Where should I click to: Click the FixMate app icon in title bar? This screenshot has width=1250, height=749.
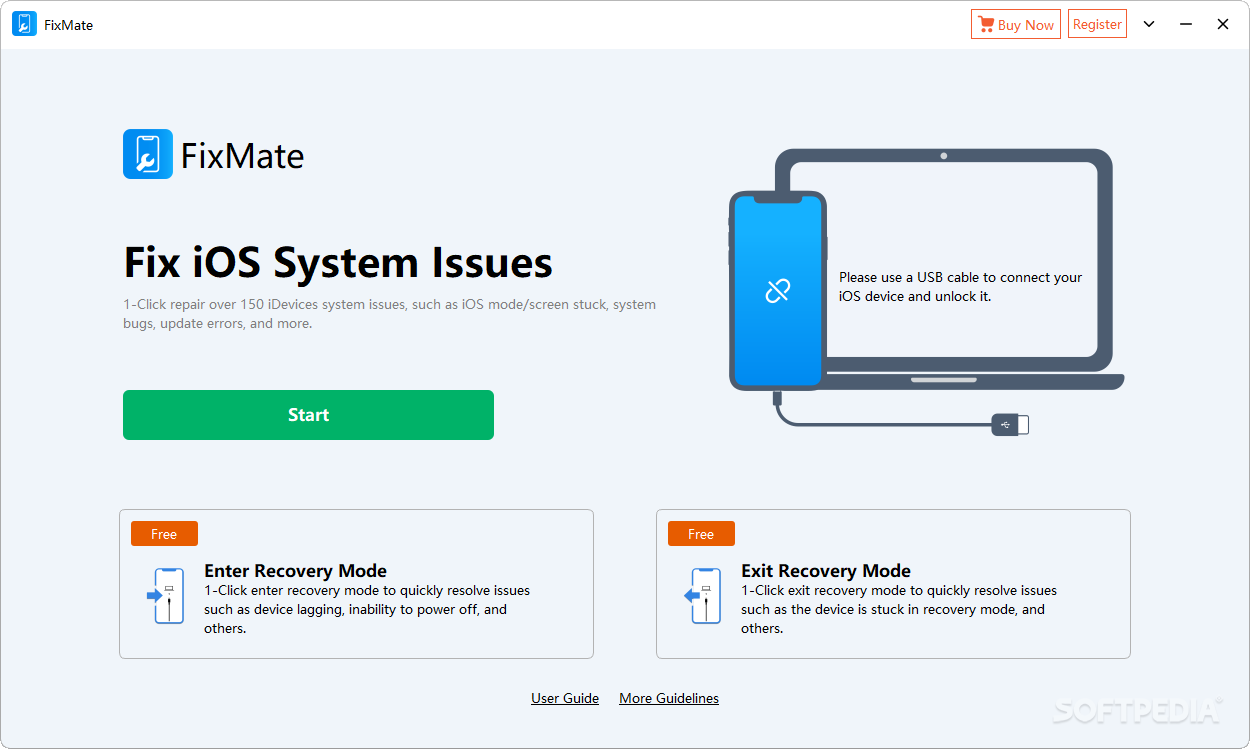tap(24, 25)
